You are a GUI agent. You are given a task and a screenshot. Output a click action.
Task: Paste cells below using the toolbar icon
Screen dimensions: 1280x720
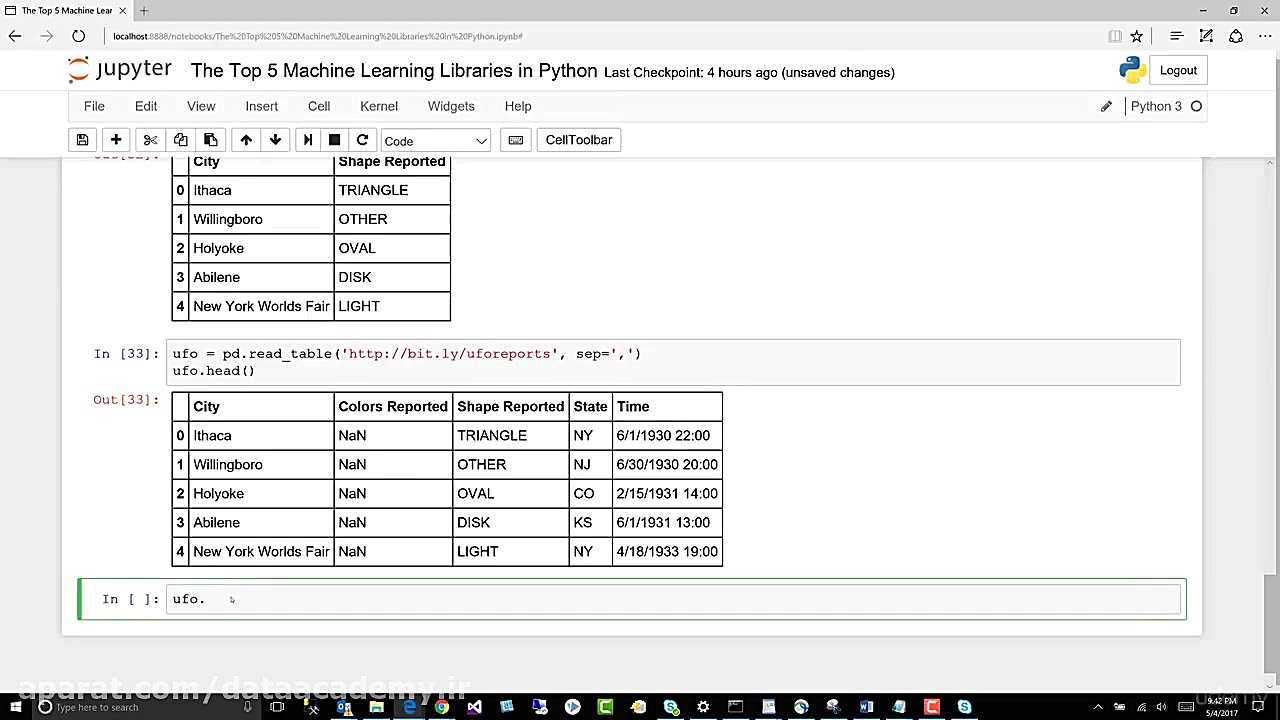210,140
